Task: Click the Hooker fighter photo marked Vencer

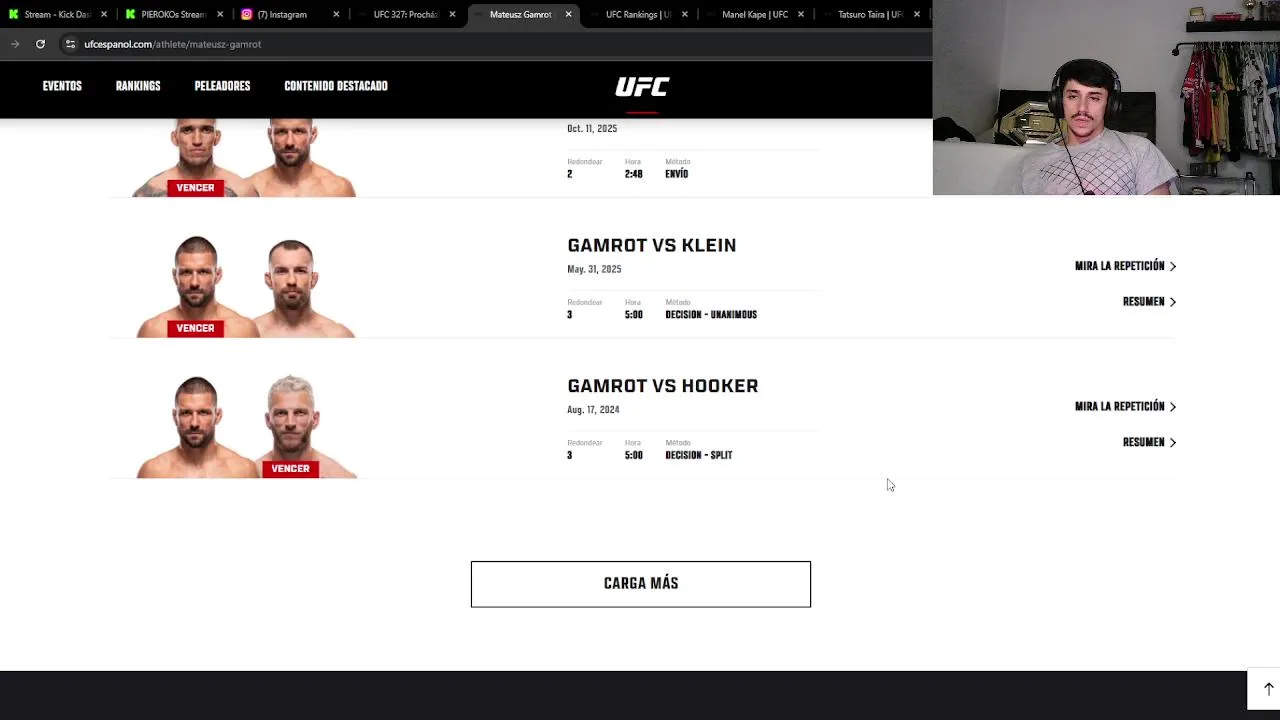Action: 291,425
